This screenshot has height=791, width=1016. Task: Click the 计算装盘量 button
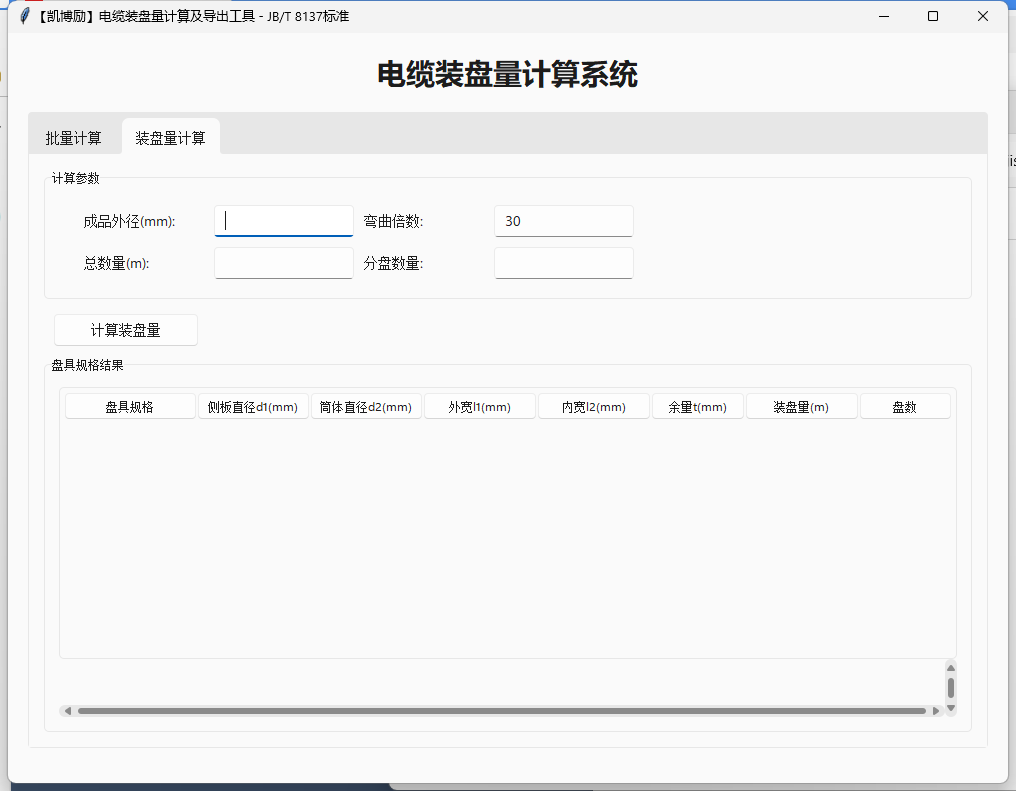pos(125,329)
